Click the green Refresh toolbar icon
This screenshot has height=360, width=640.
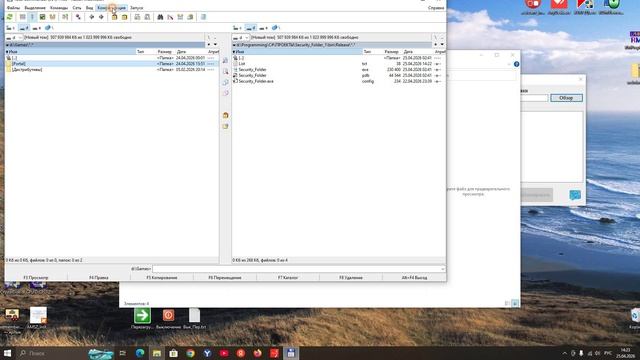(x=9, y=17)
